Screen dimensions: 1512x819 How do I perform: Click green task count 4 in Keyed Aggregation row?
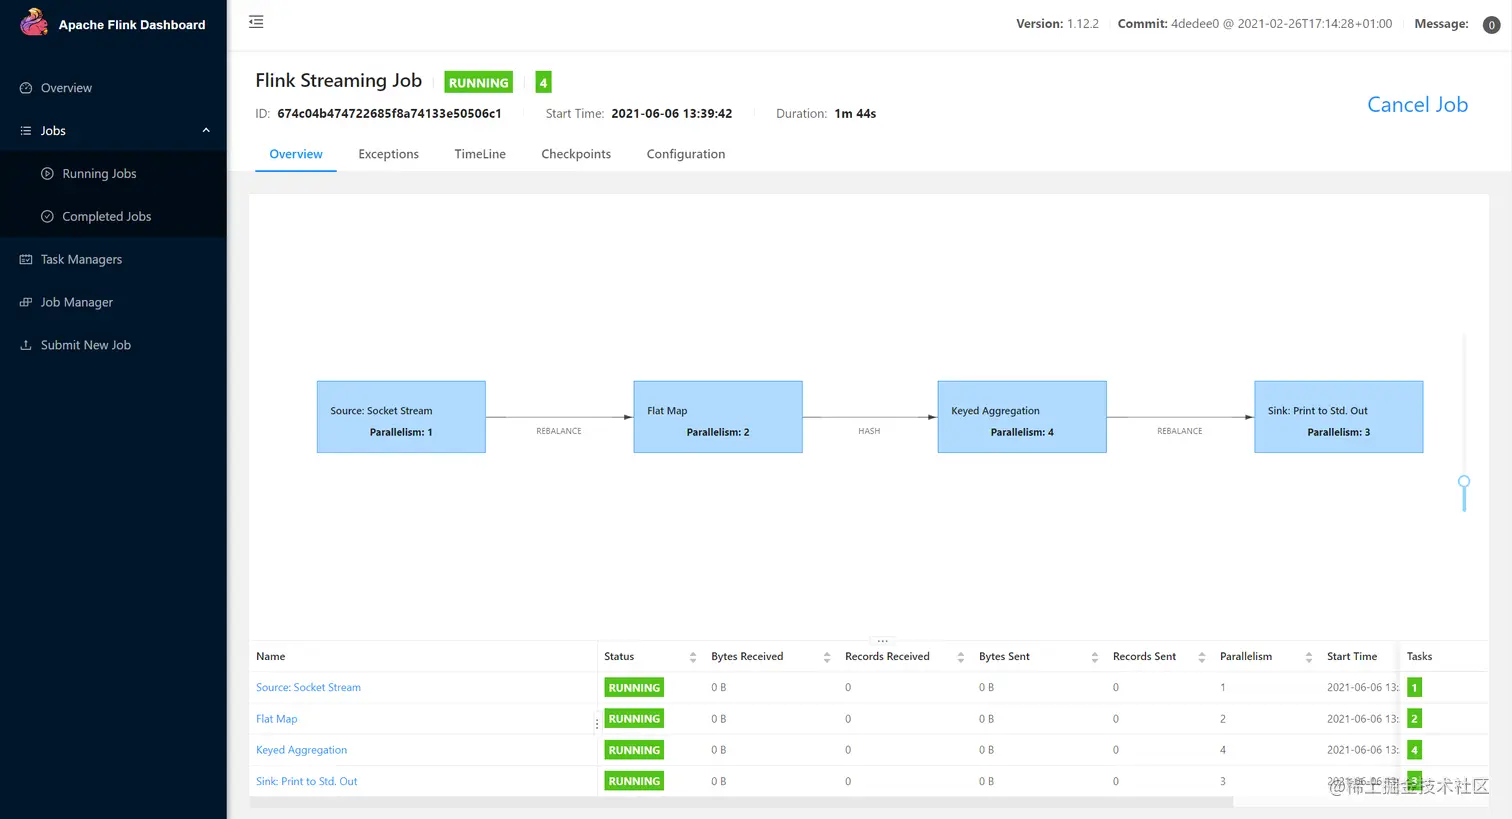click(1414, 750)
